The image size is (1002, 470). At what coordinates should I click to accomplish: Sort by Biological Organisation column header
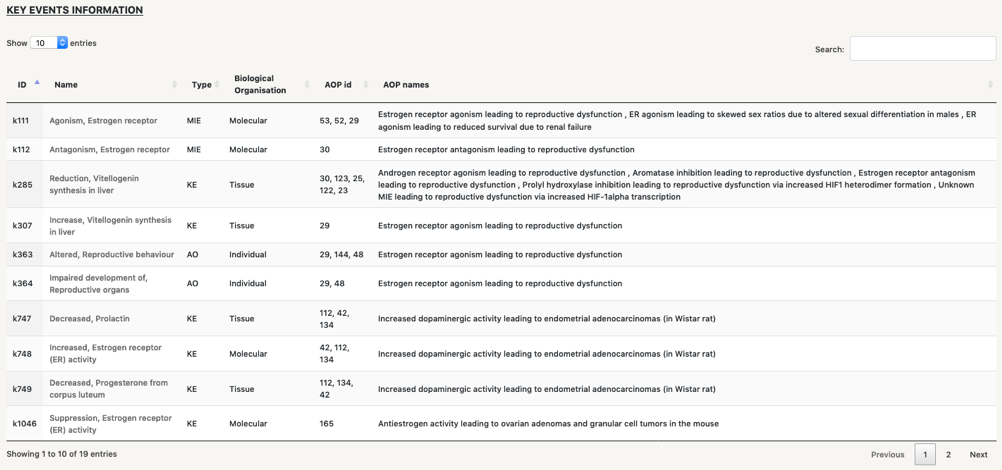pos(266,84)
